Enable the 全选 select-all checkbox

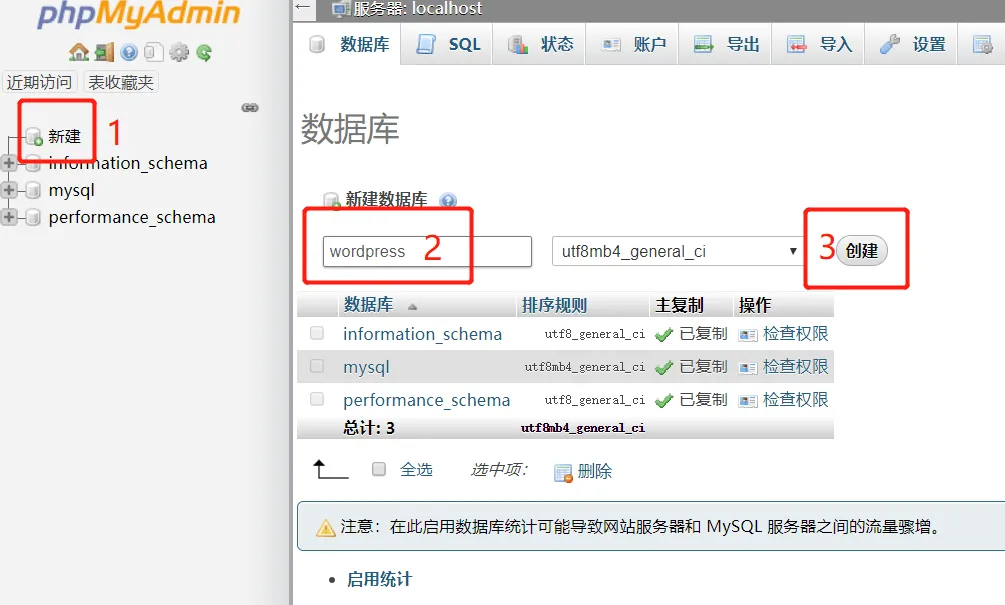coord(377,470)
